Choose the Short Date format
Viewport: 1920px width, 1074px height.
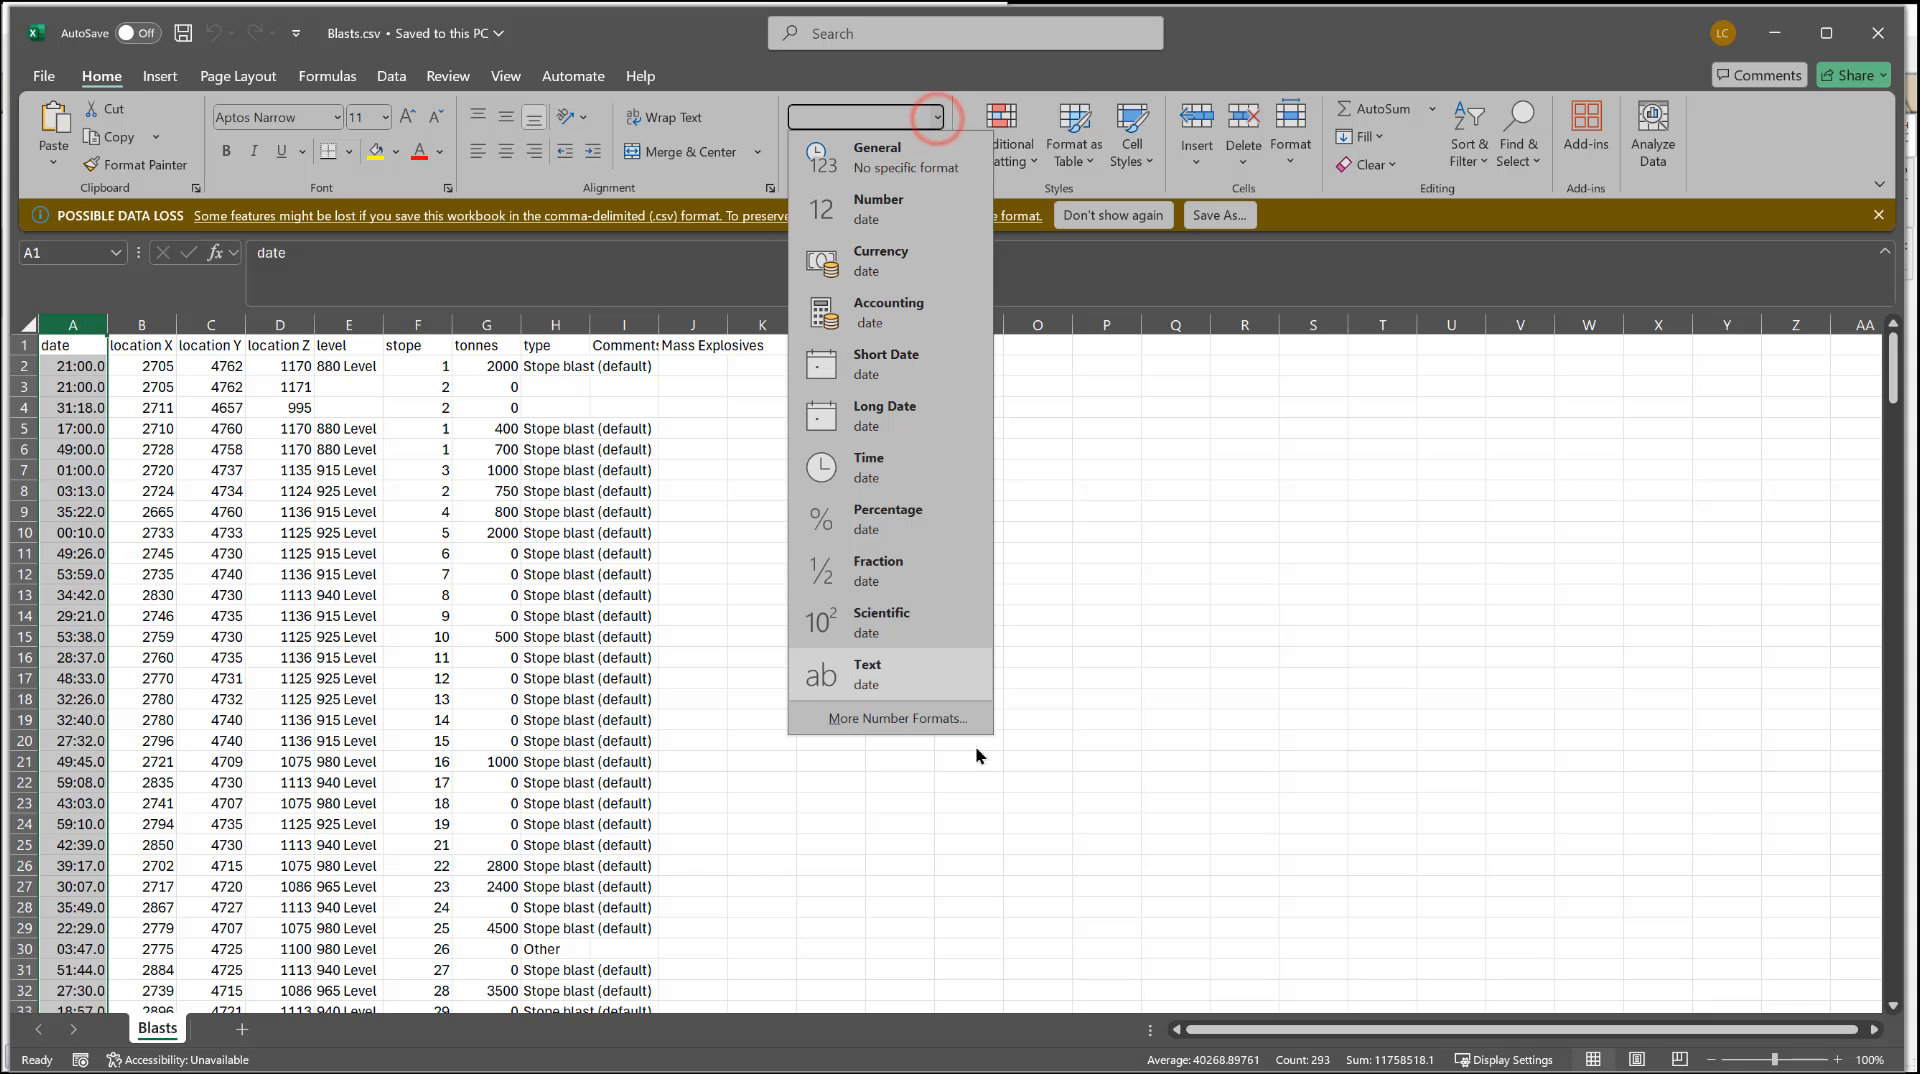pyautogui.click(x=890, y=364)
